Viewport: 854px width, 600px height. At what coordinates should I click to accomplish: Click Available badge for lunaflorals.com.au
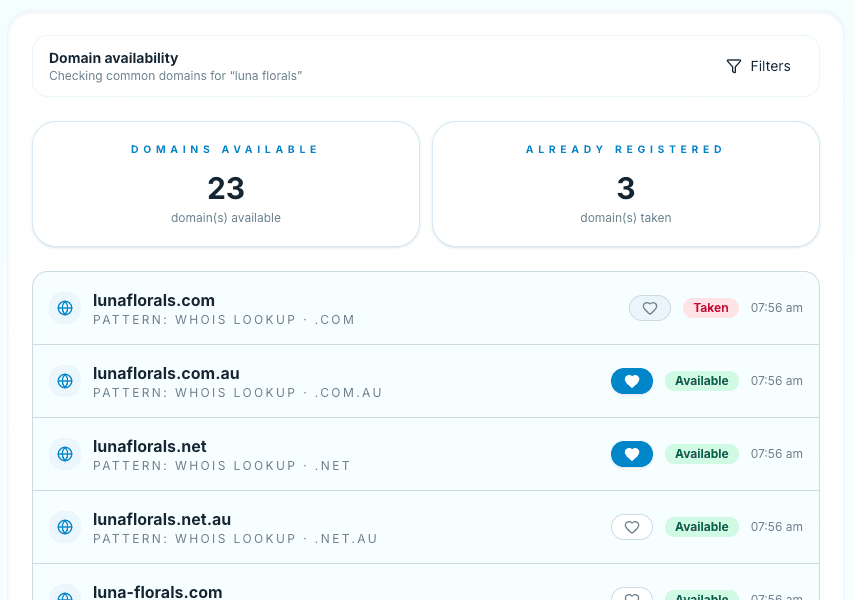702,381
